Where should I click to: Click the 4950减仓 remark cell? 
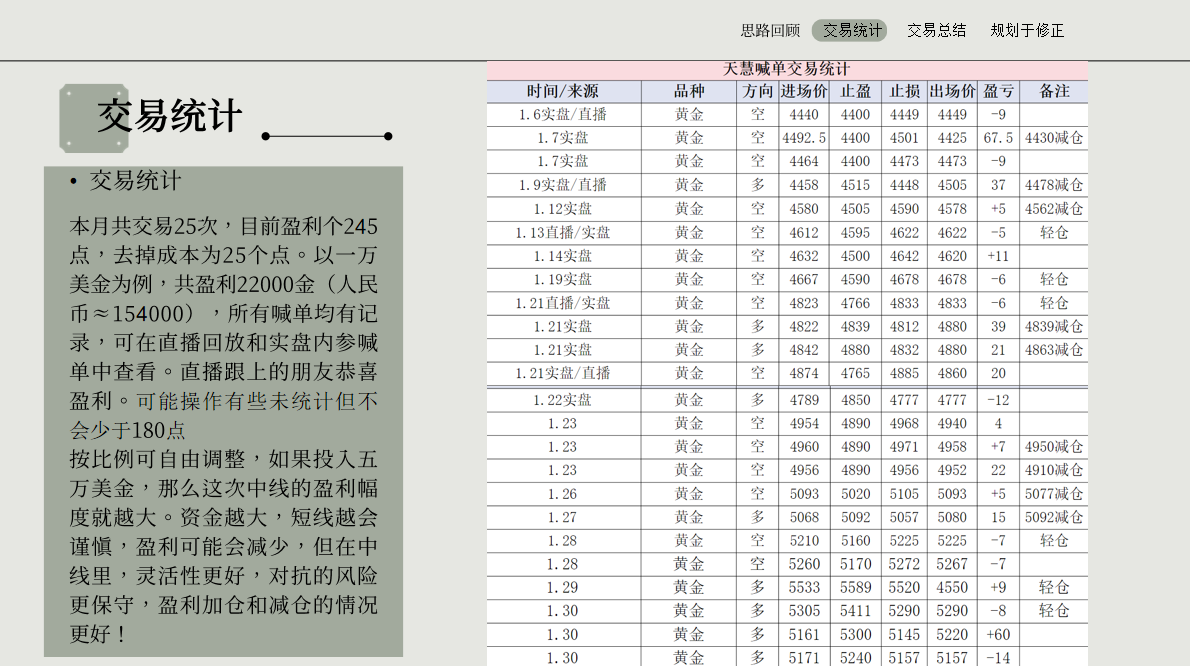click(x=1054, y=447)
